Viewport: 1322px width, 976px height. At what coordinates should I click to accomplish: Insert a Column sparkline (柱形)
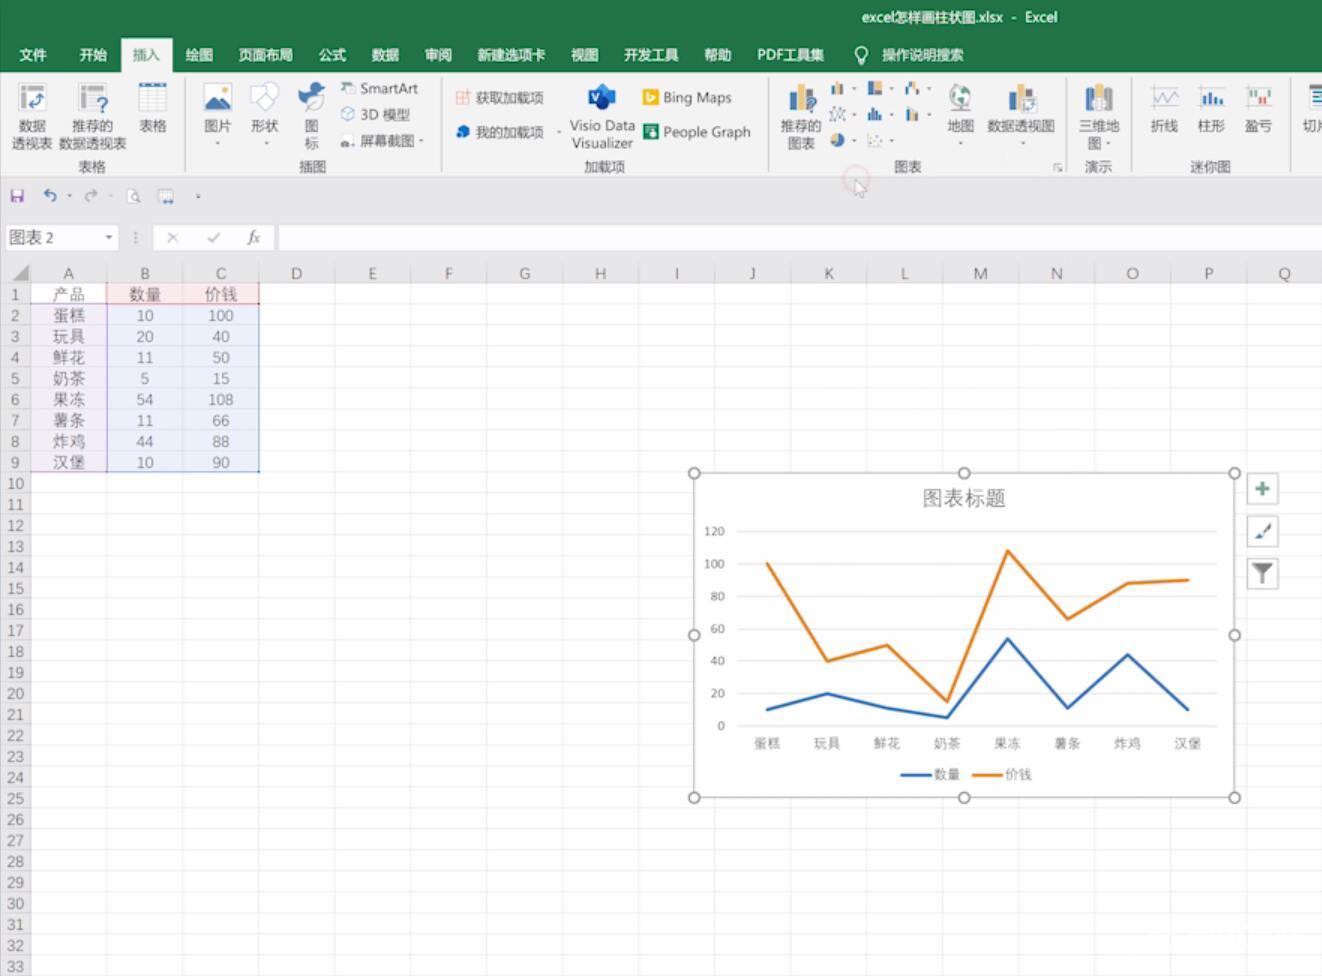1211,109
